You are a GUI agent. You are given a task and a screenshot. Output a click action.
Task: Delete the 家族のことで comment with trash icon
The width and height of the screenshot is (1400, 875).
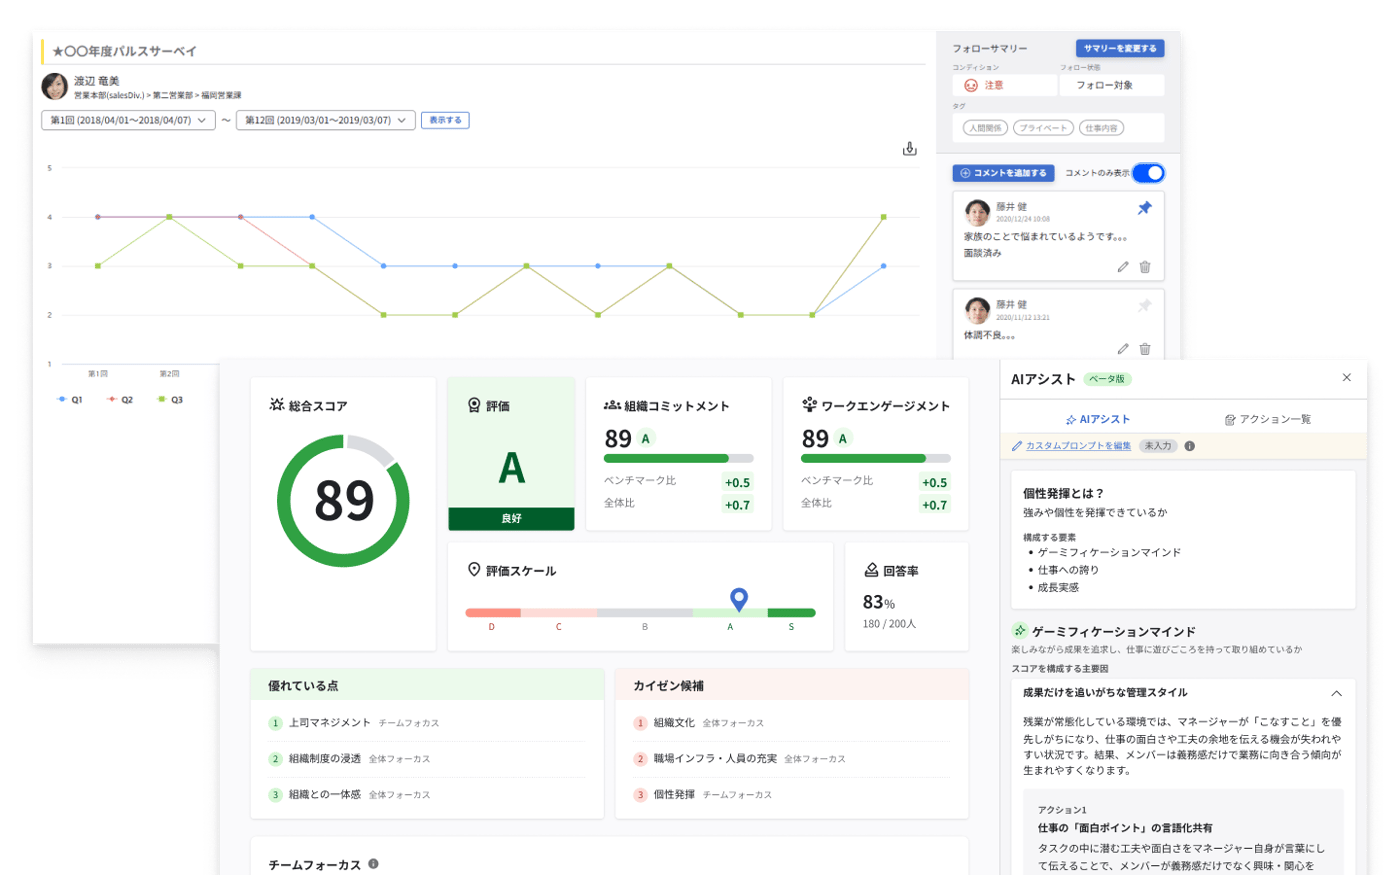(1145, 267)
